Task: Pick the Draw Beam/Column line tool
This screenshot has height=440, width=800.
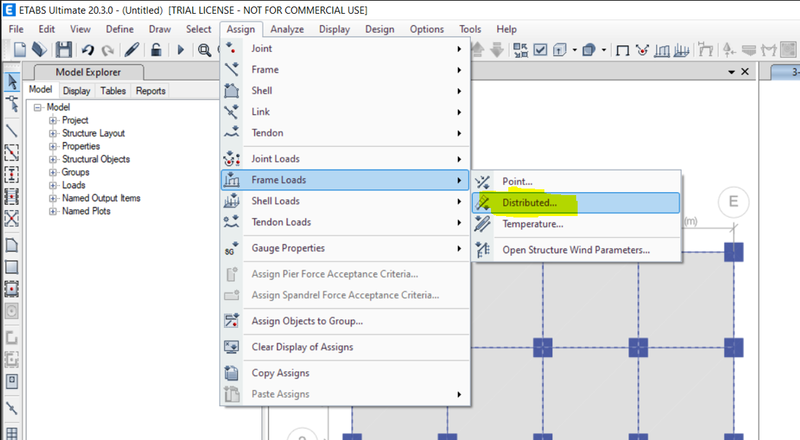Action: [x=11, y=131]
